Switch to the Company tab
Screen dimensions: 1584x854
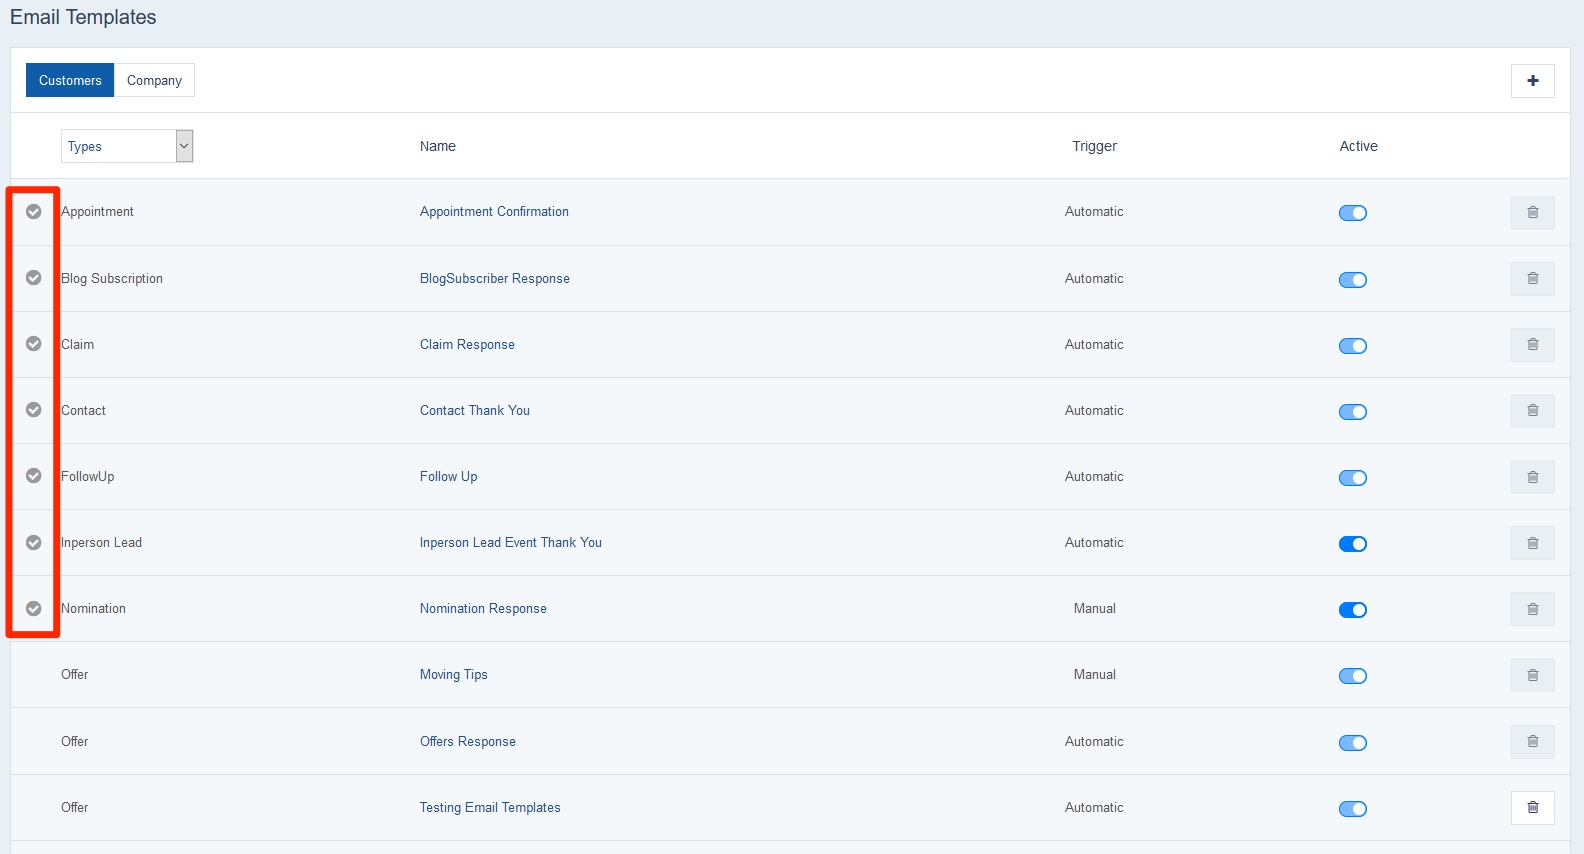154,81
